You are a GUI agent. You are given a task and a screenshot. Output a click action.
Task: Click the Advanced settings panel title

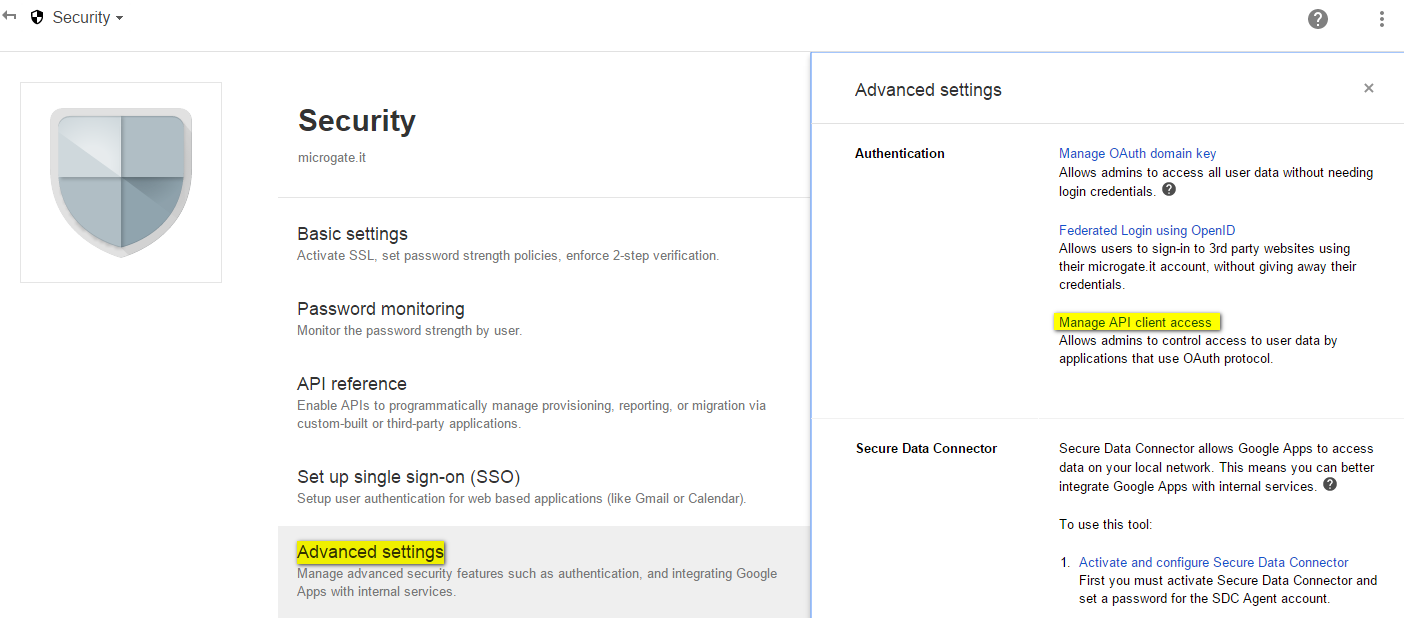[928, 90]
